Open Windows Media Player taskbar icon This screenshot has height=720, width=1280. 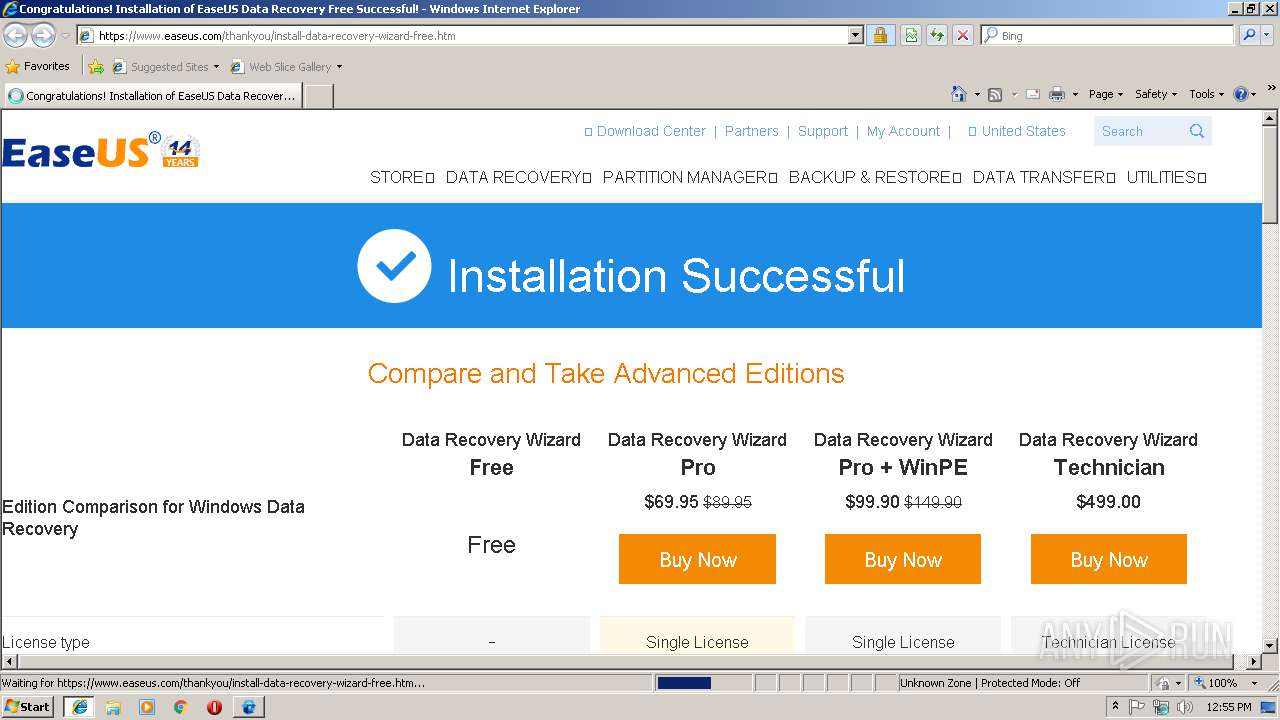point(147,706)
